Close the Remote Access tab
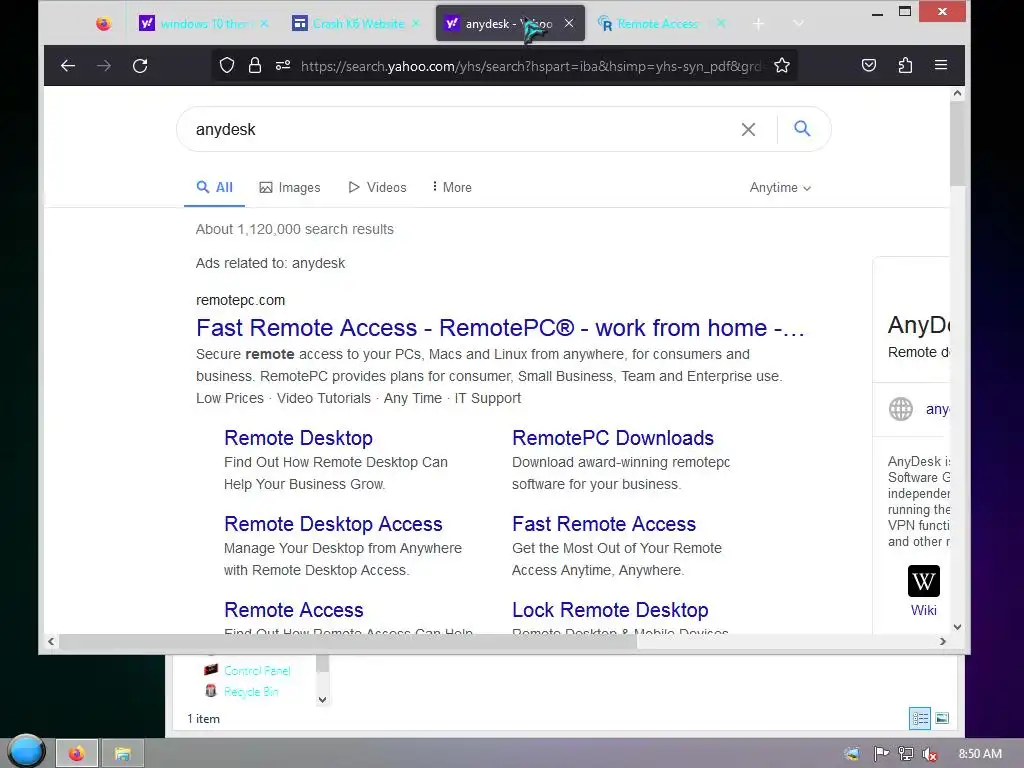The image size is (1024, 768). tap(720, 24)
